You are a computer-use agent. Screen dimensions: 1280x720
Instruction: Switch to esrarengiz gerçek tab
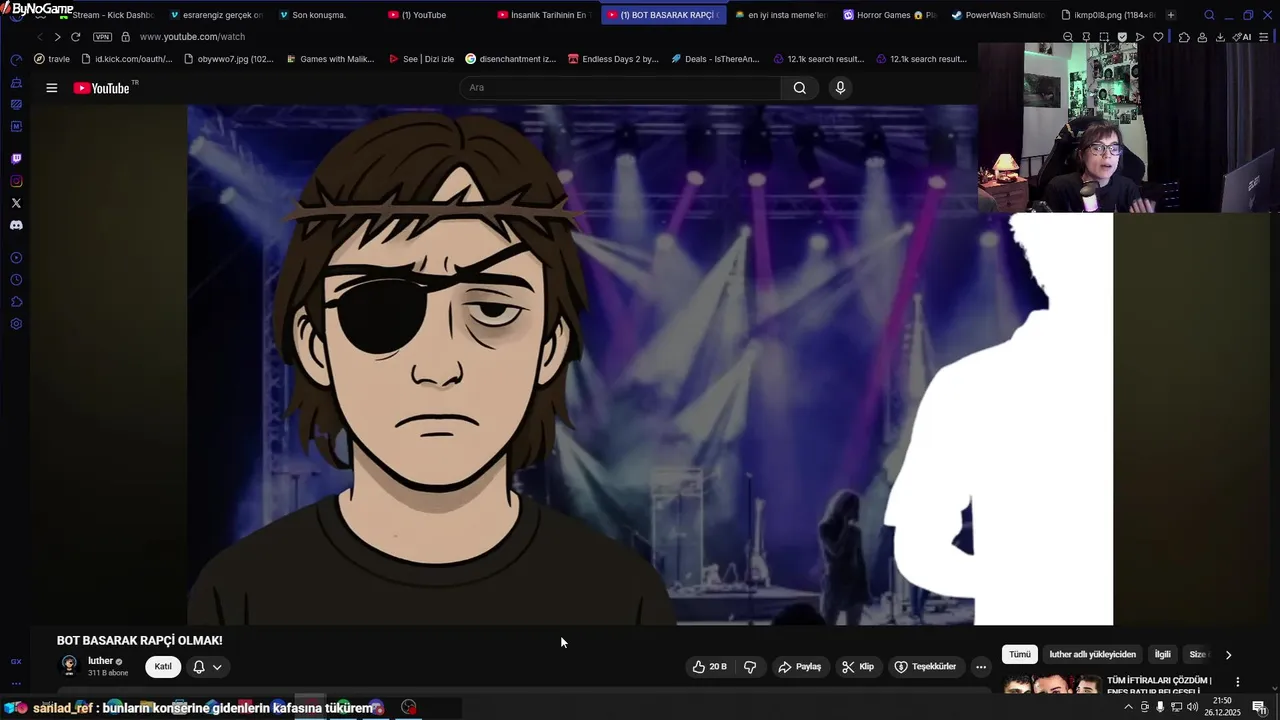click(216, 15)
